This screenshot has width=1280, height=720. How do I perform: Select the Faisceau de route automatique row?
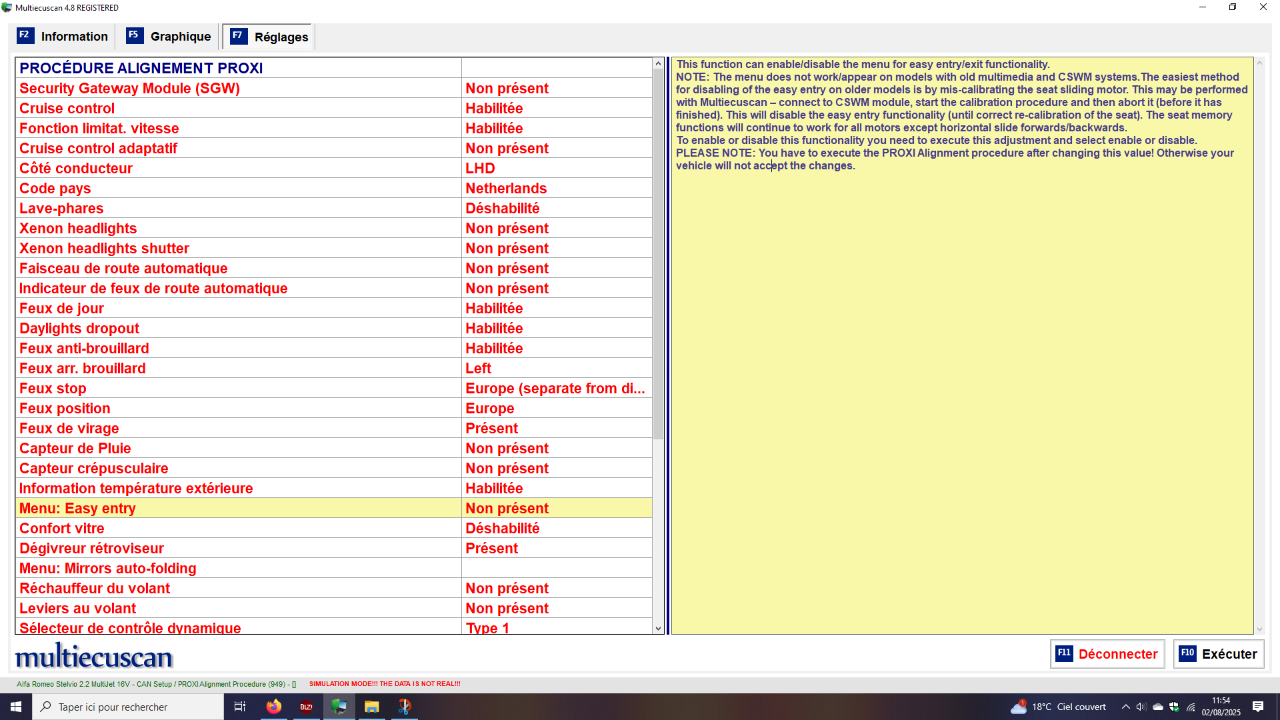click(x=334, y=268)
